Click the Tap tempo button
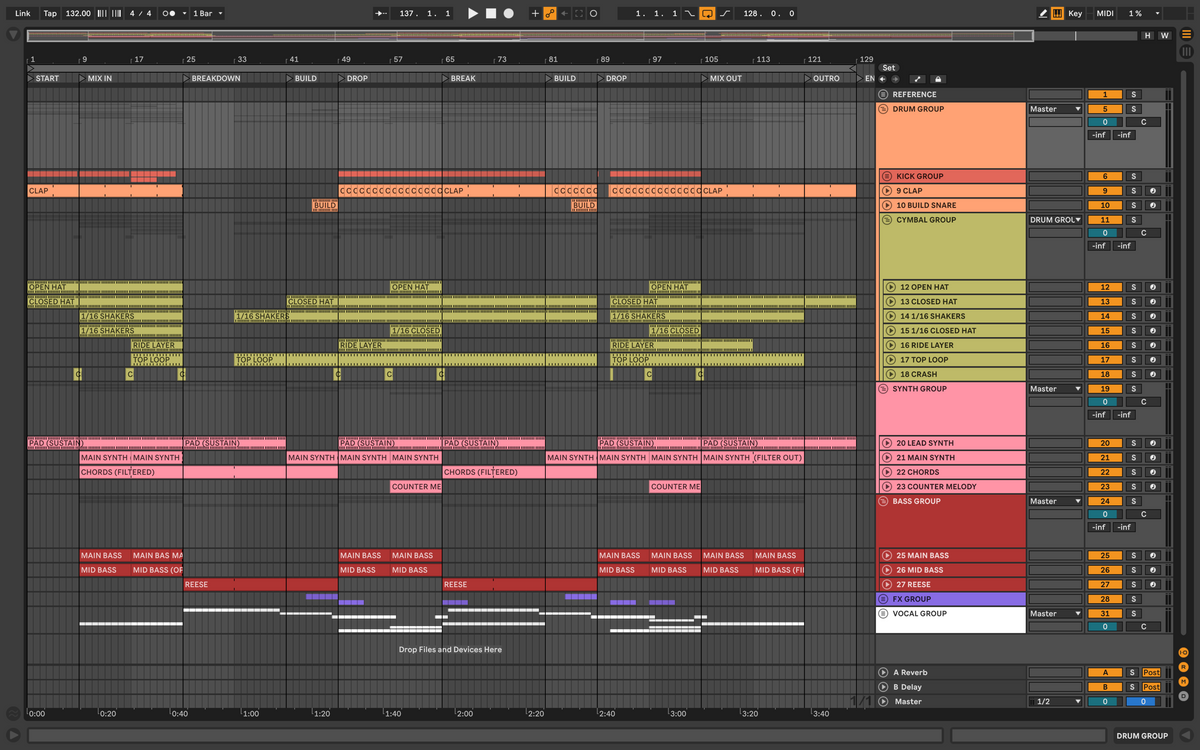 [x=50, y=14]
